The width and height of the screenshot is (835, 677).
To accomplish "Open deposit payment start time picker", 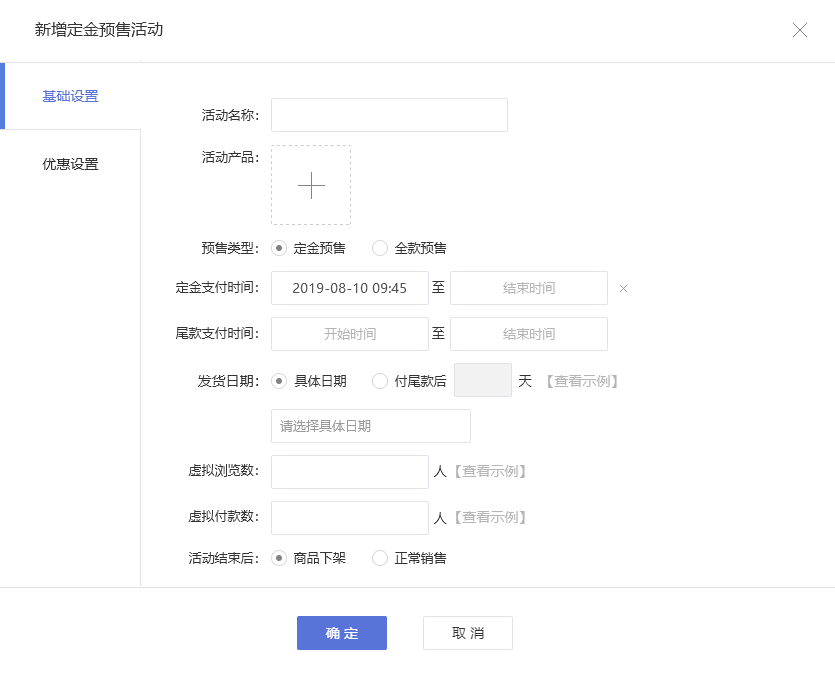I will pos(350,288).
